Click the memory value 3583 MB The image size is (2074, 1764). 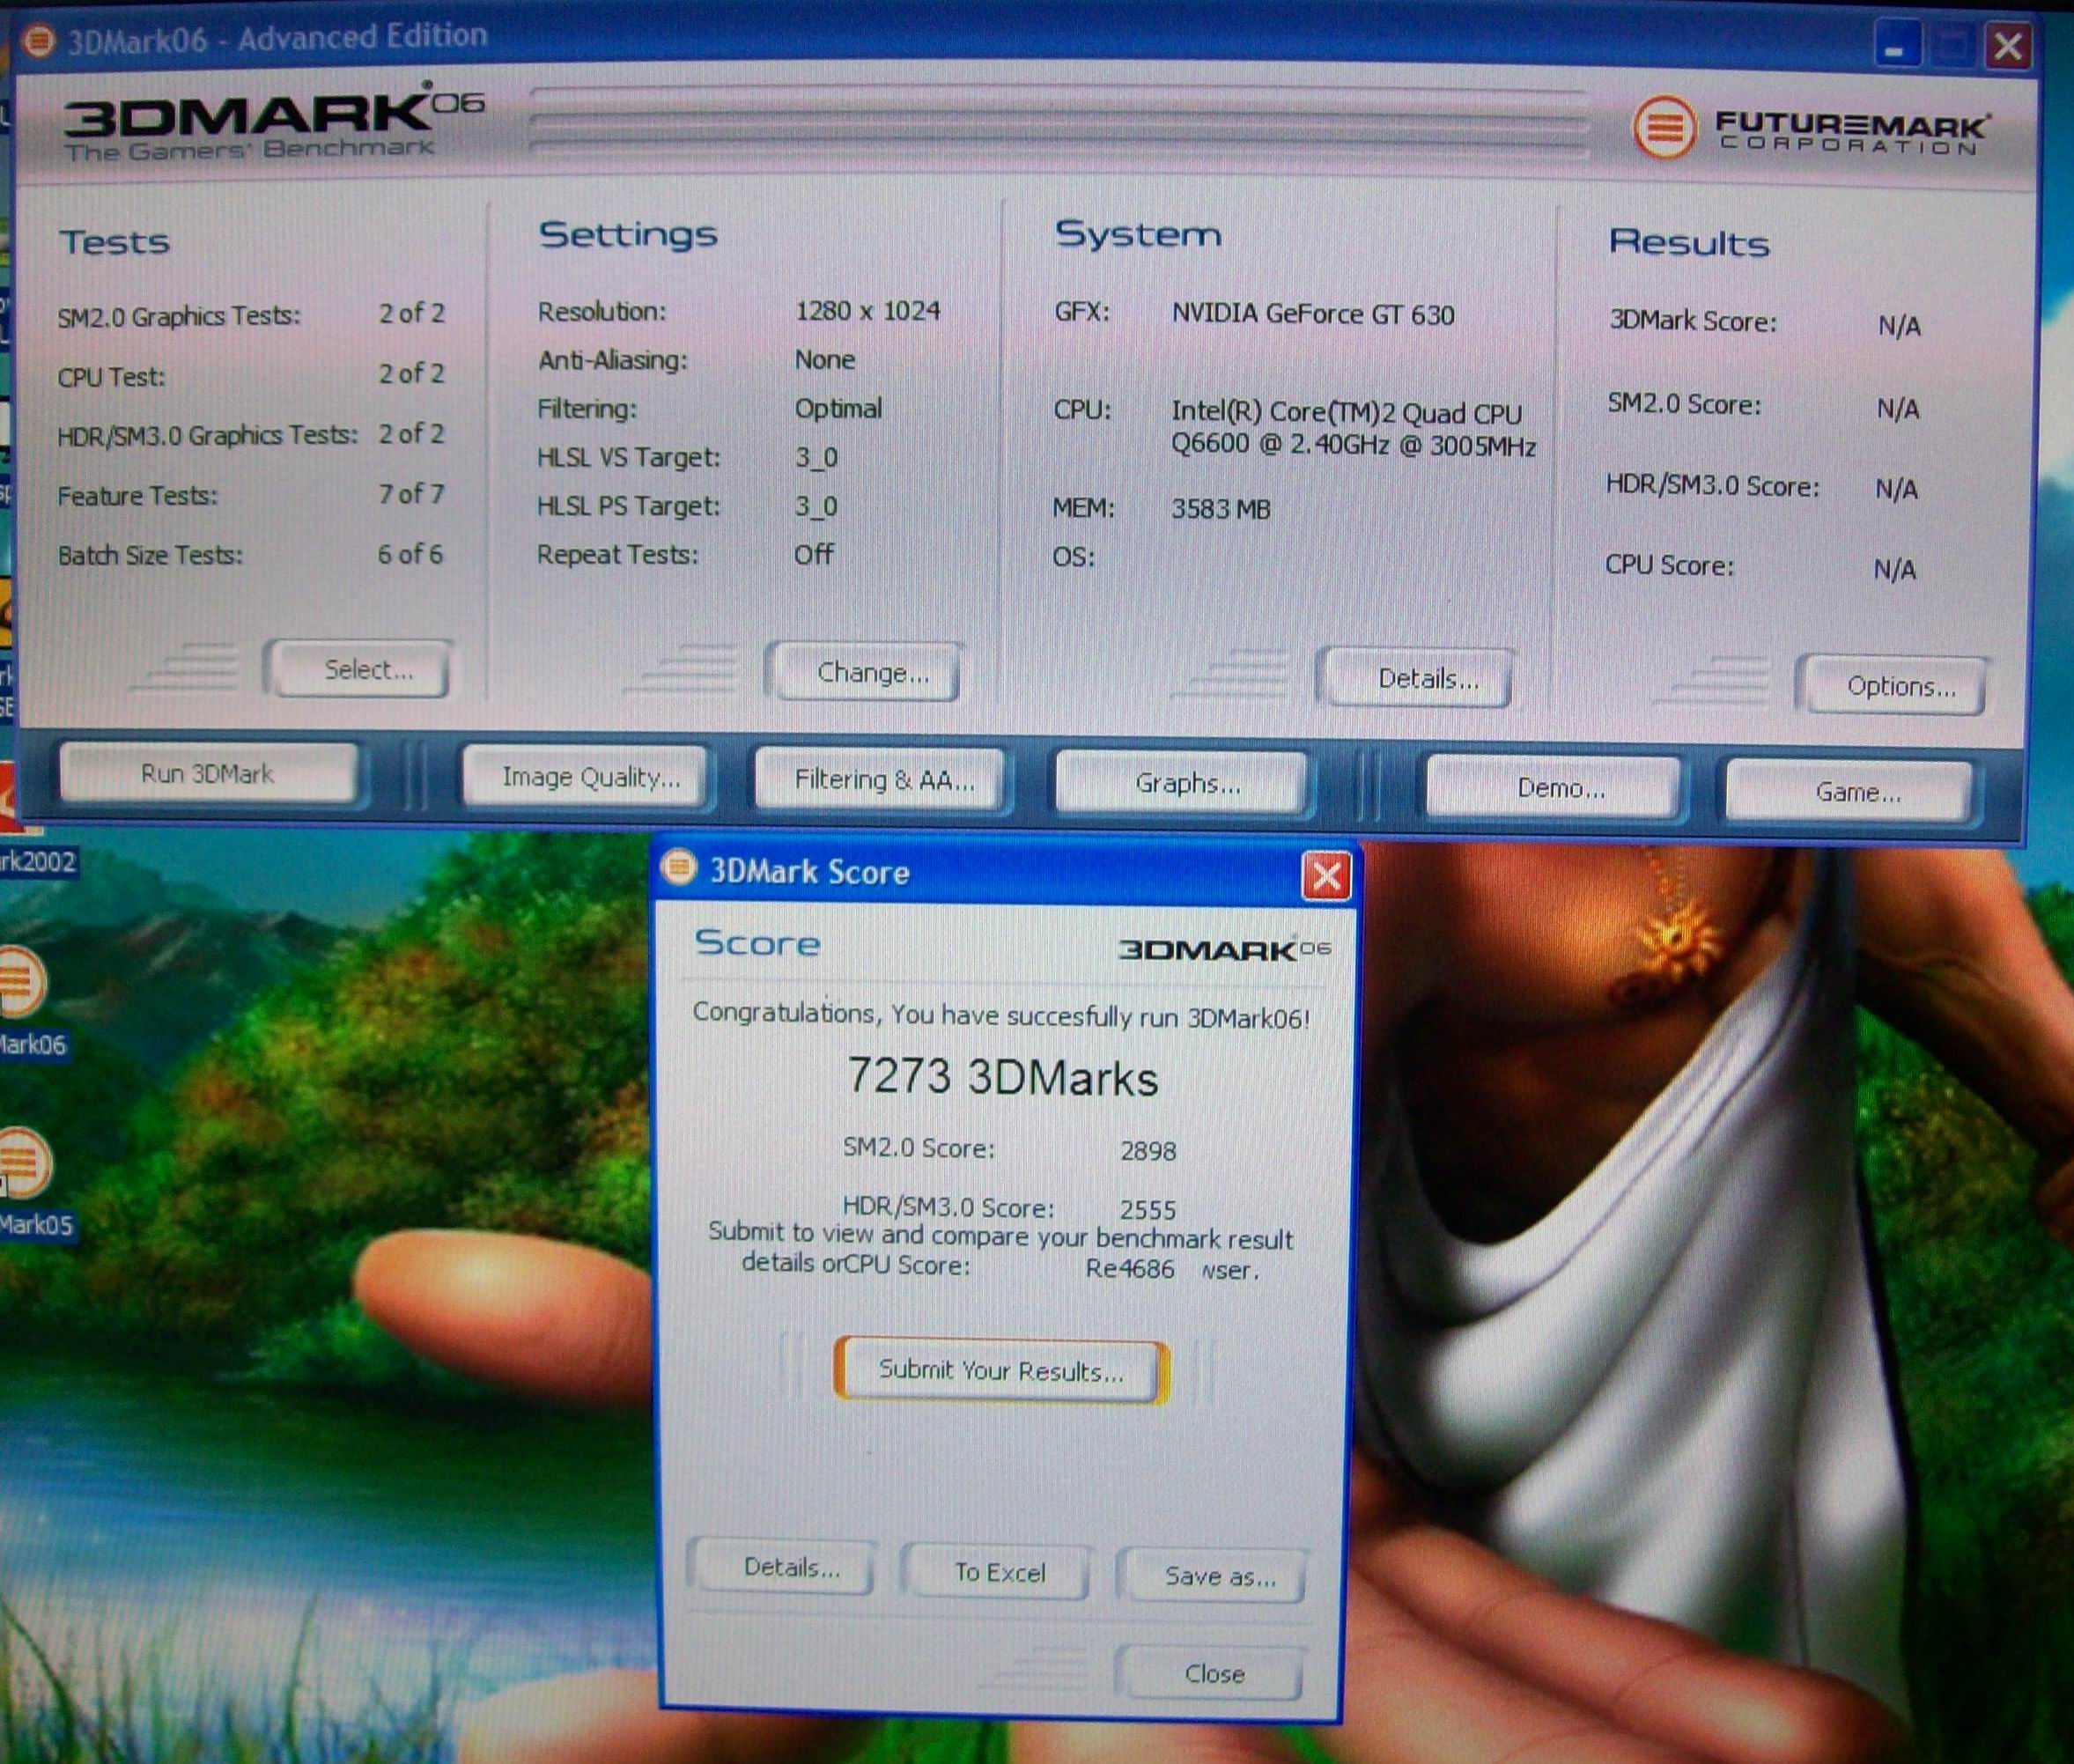click(1220, 509)
